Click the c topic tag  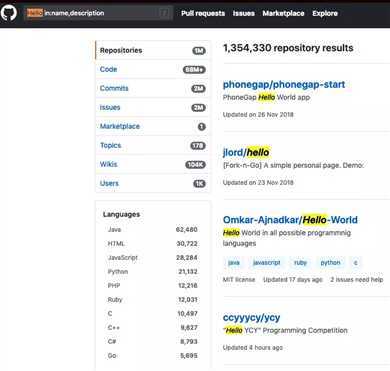(355, 263)
